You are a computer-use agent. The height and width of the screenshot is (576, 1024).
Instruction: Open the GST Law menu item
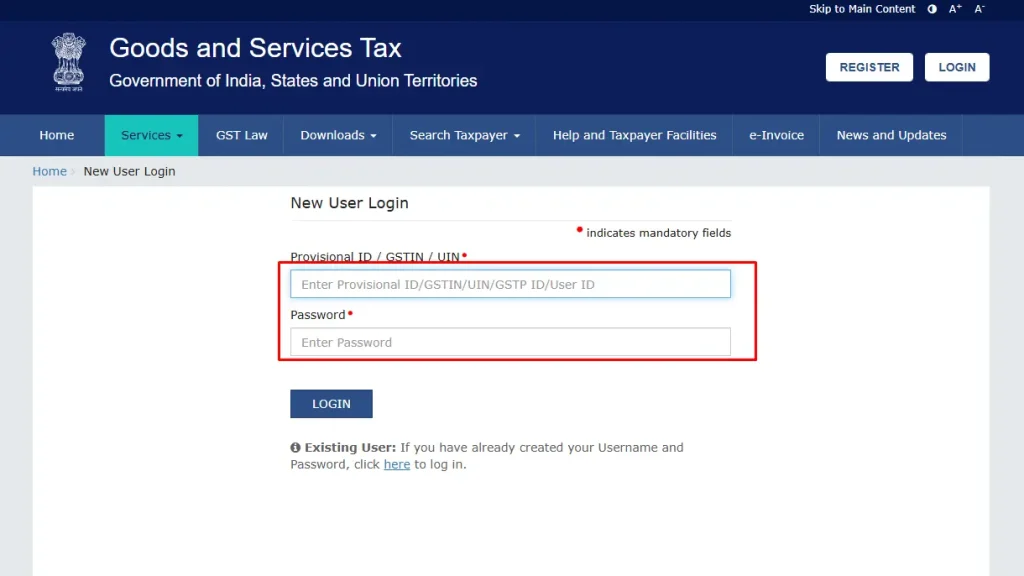point(242,135)
